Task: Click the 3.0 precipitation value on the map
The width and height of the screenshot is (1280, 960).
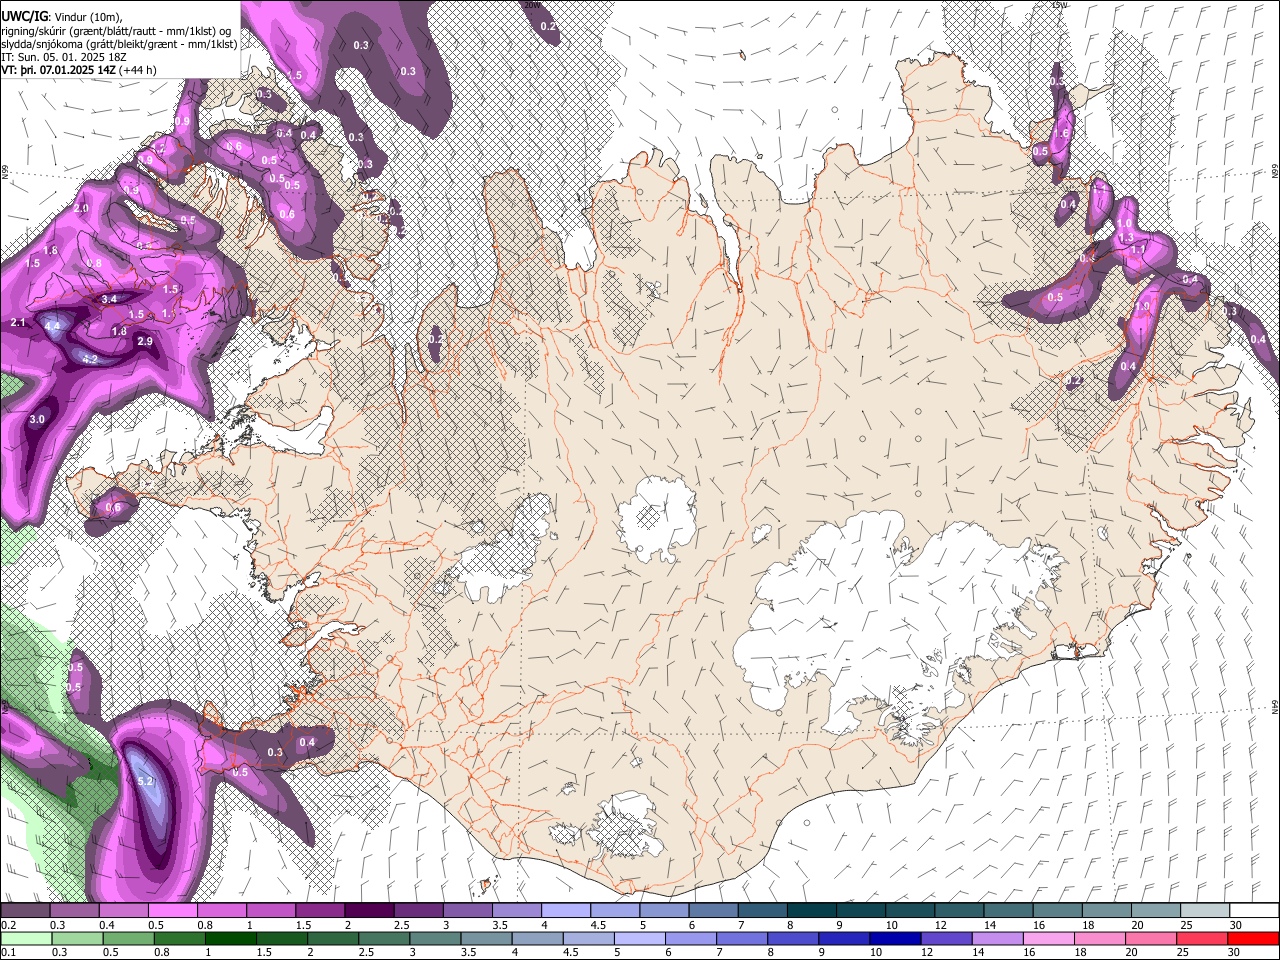Action: coord(38,419)
